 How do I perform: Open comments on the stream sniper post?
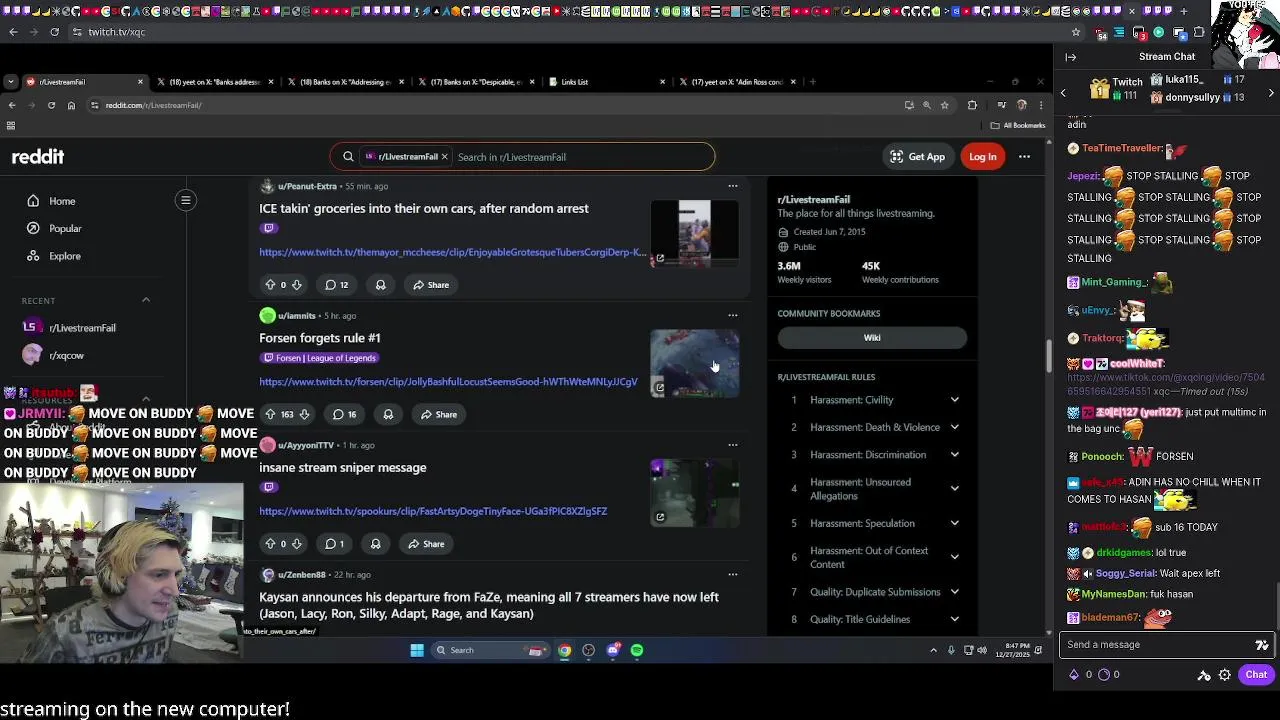(x=334, y=544)
